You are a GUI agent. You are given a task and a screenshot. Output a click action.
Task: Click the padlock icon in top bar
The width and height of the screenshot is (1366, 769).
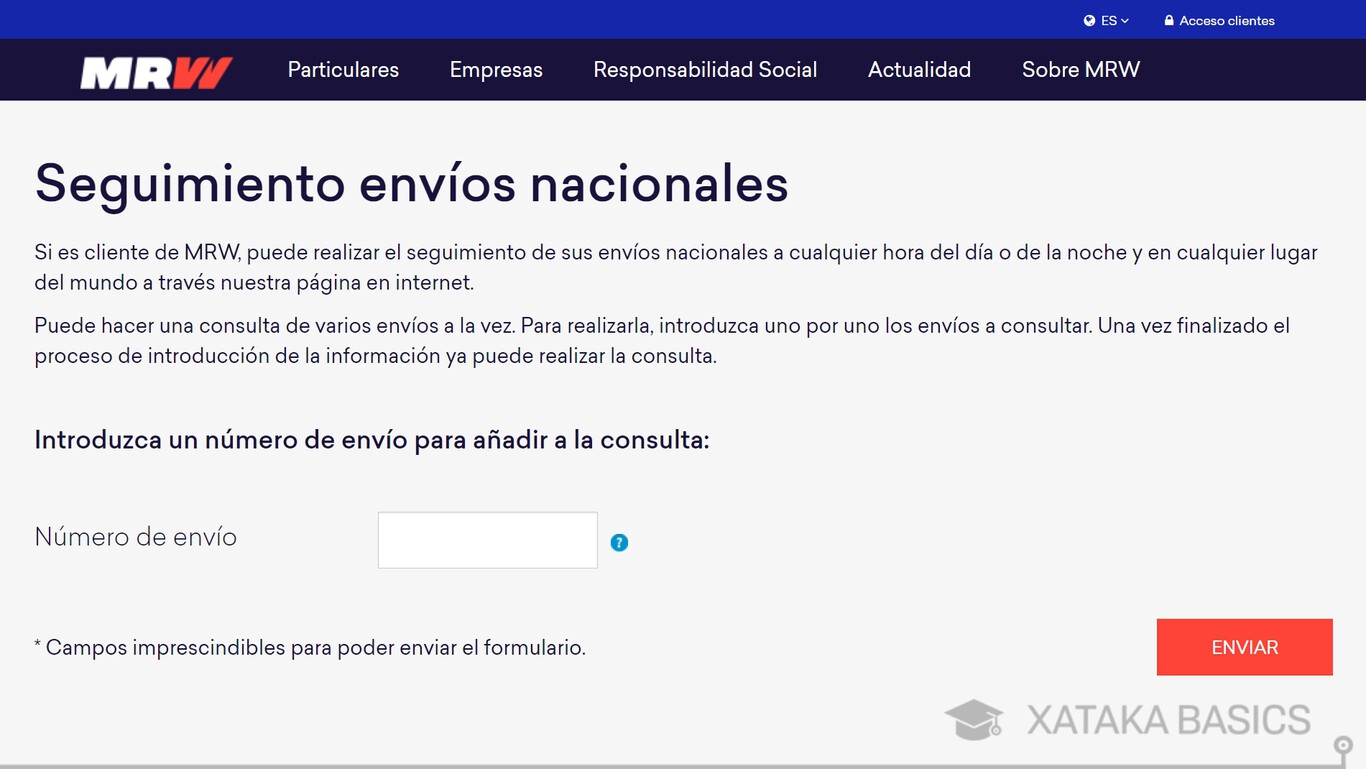point(1169,20)
